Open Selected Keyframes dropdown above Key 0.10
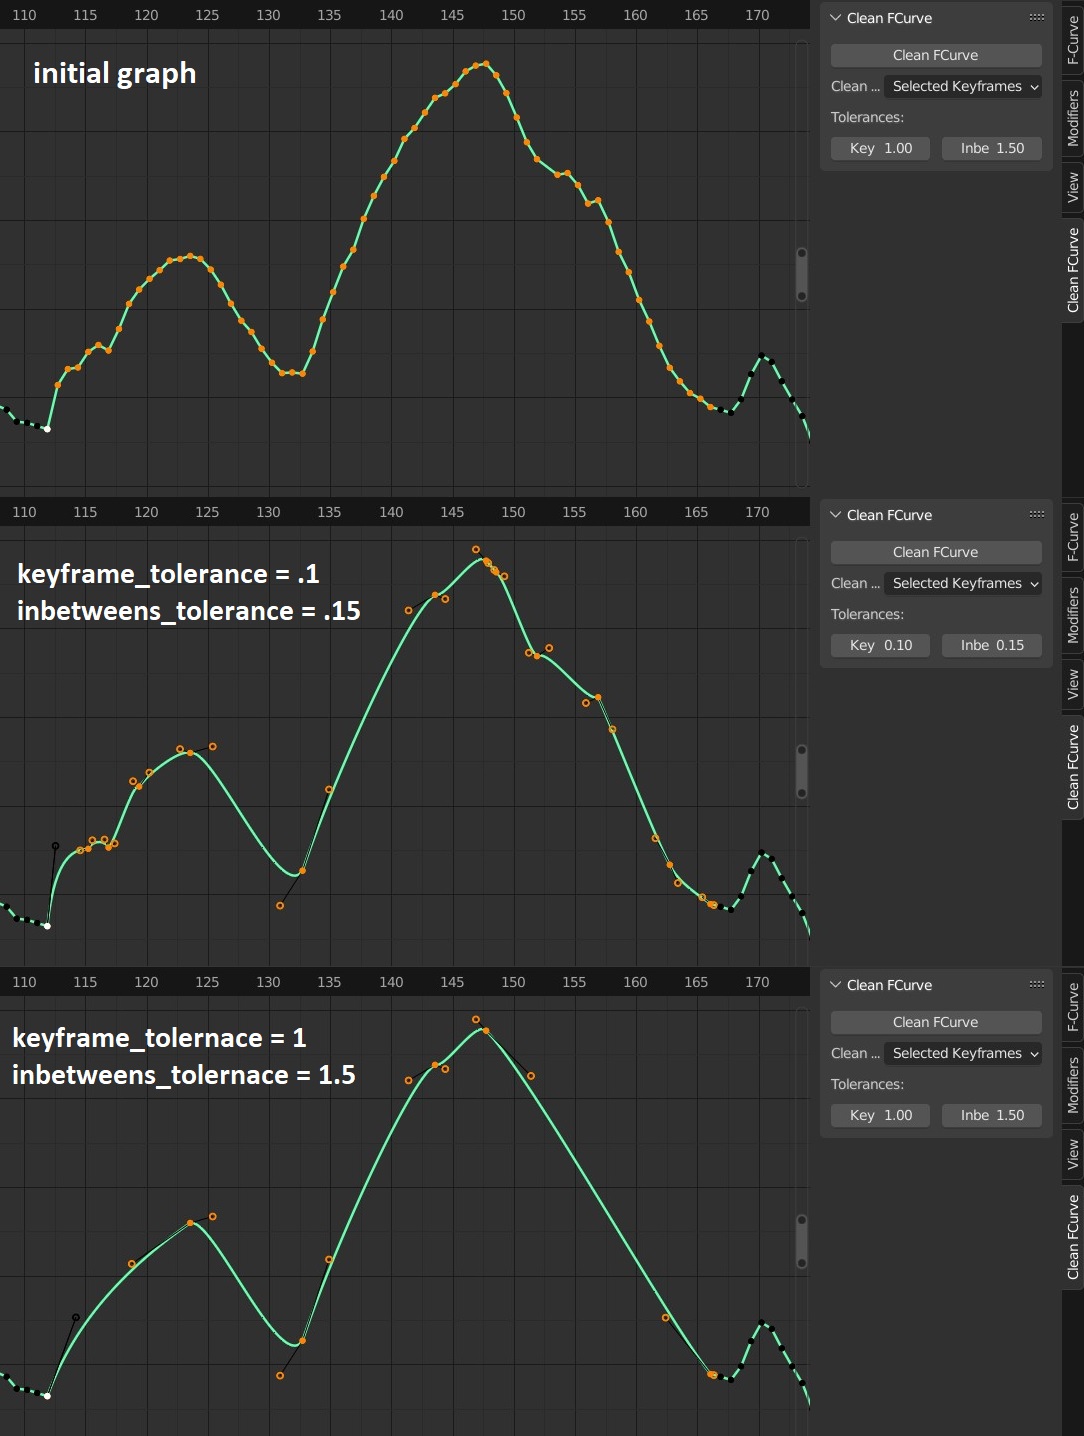 [x=963, y=583]
